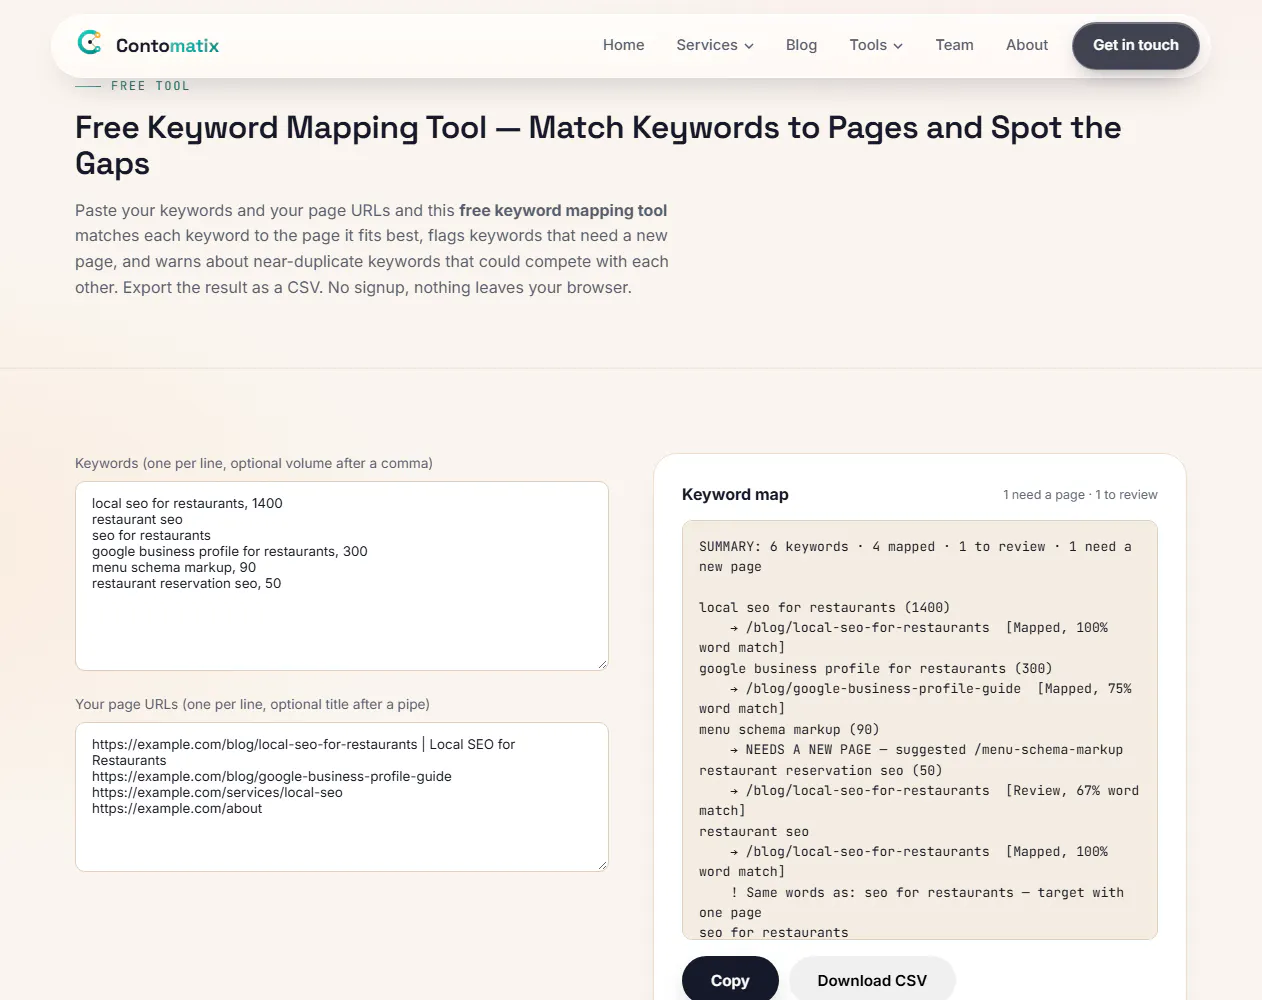The width and height of the screenshot is (1262, 1000).
Task: Click the 'Same words as' warning line
Action: pos(911,902)
